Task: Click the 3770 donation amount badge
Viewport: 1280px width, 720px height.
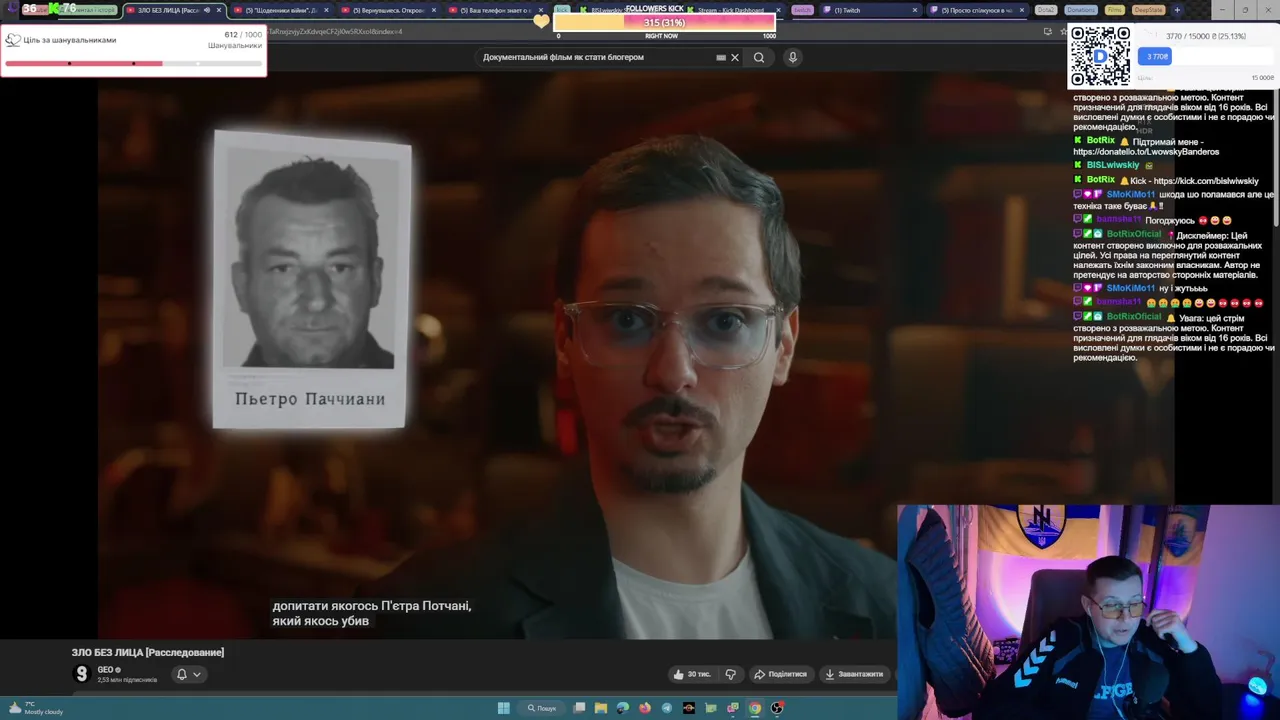Action: (x=1157, y=56)
